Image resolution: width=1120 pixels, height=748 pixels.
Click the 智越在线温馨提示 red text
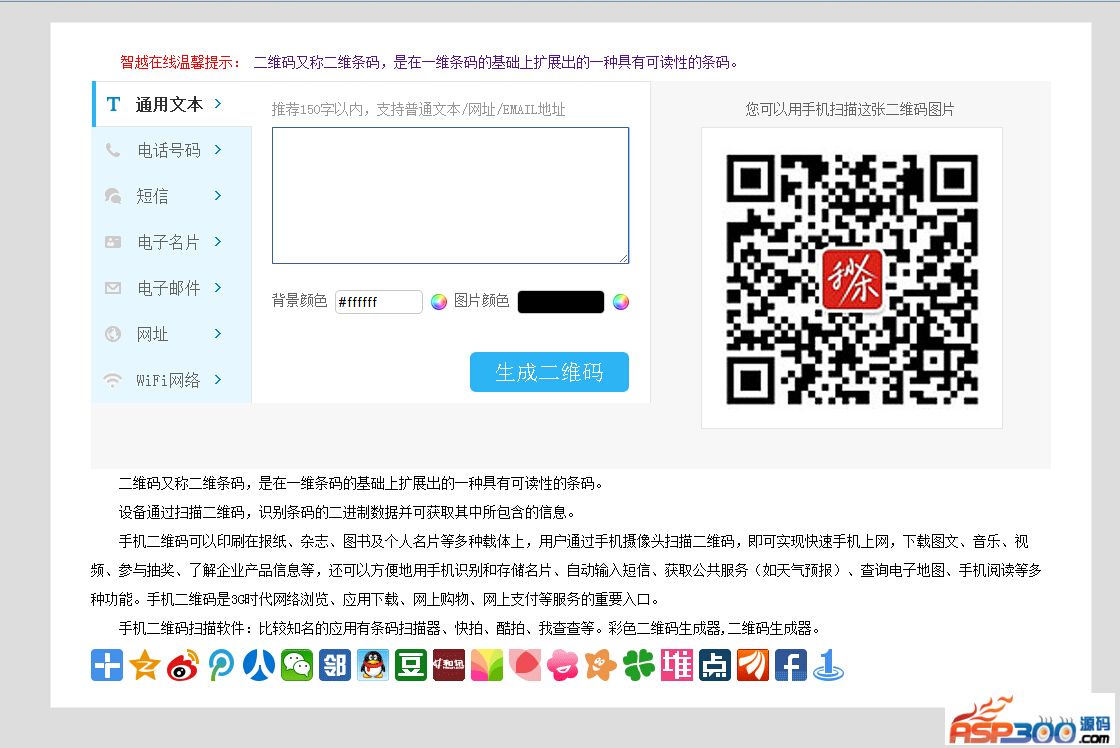tap(181, 62)
